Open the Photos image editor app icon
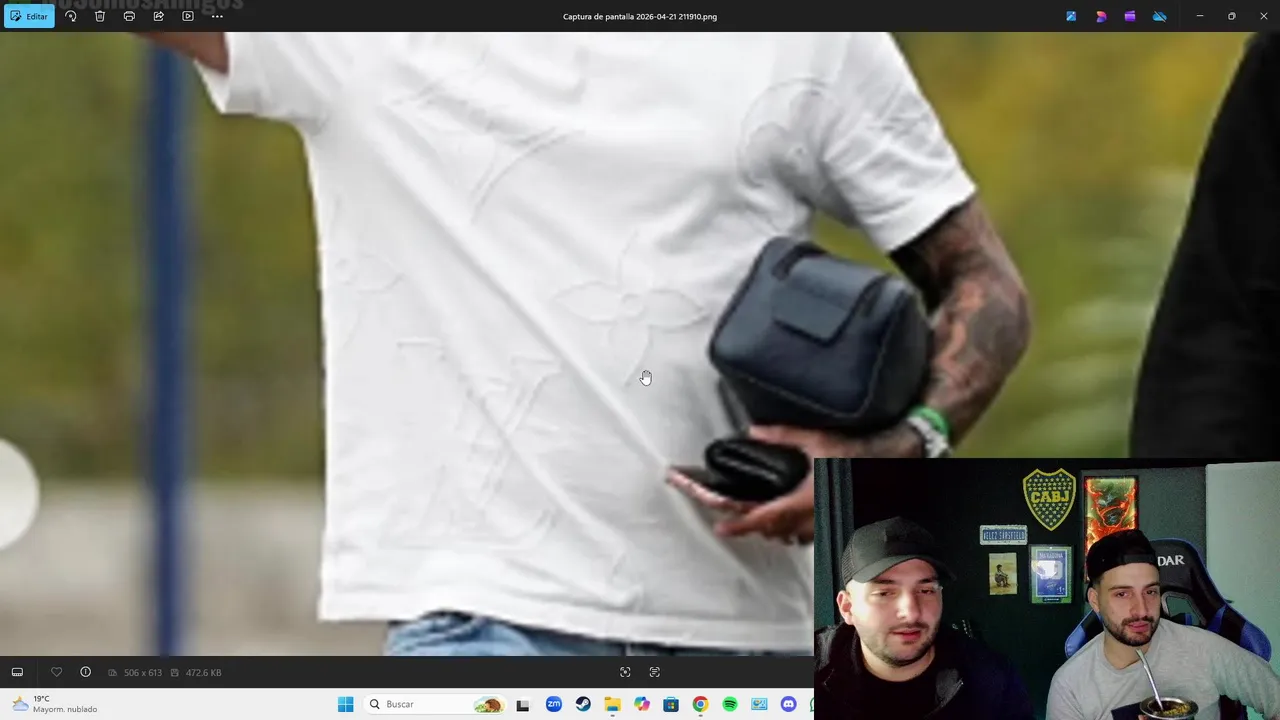This screenshot has width=1280, height=720. click(x=1071, y=16)
